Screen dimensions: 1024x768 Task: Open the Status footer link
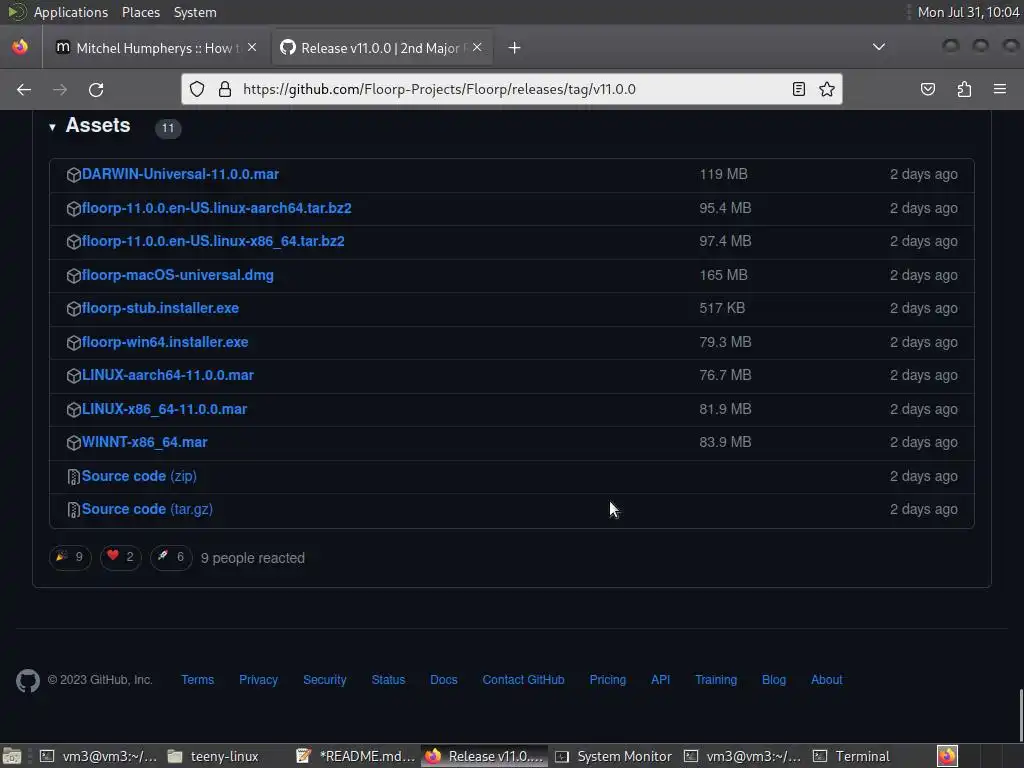coord(388,680)
